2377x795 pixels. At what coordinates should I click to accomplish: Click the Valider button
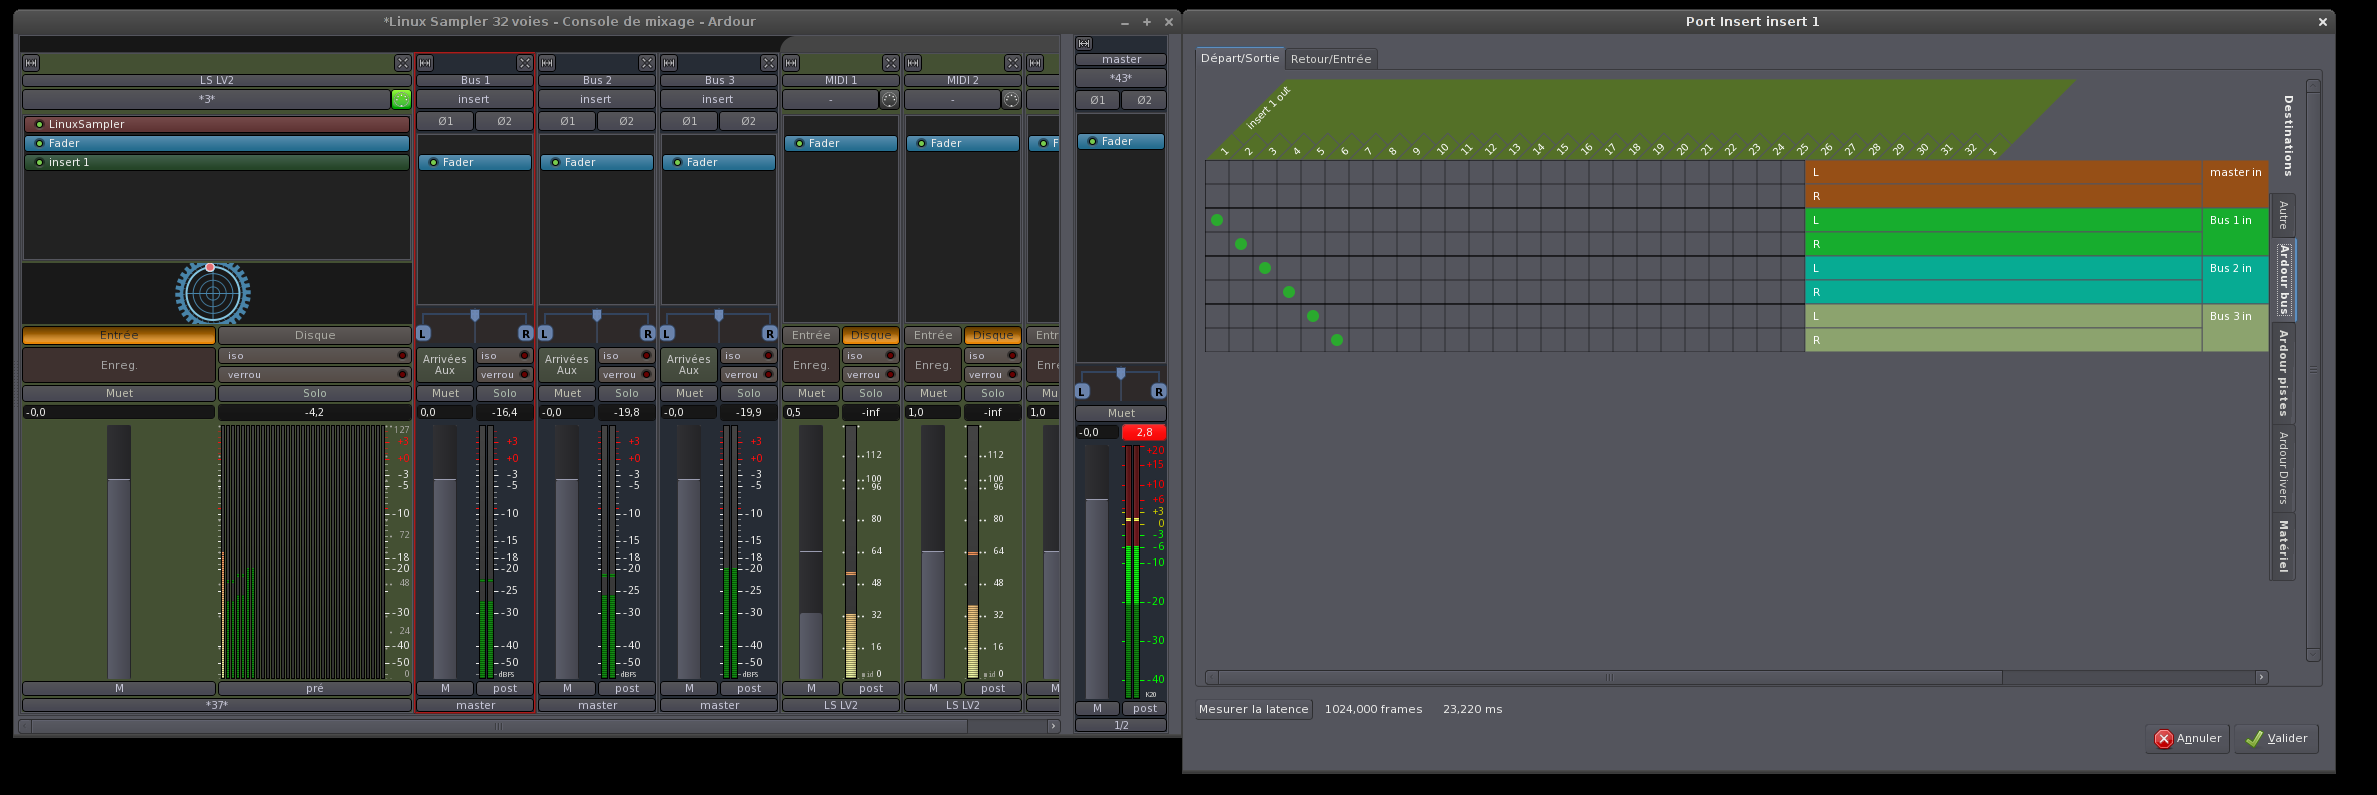point(2276,738)
